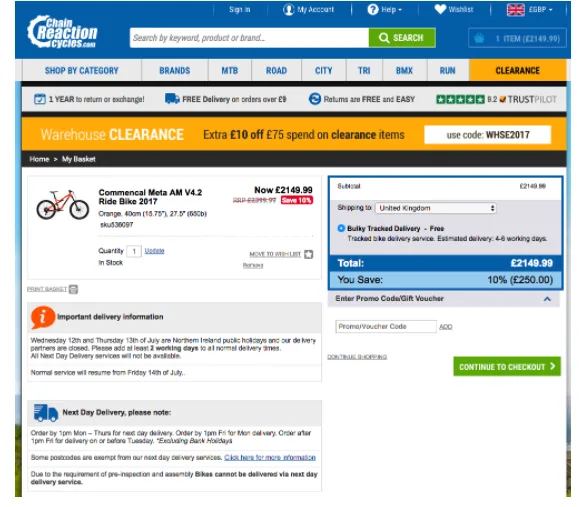The height and width of the screenshot is (507, 585).
Task: Click the move to wish list star icon
Action: click(309, 254)
